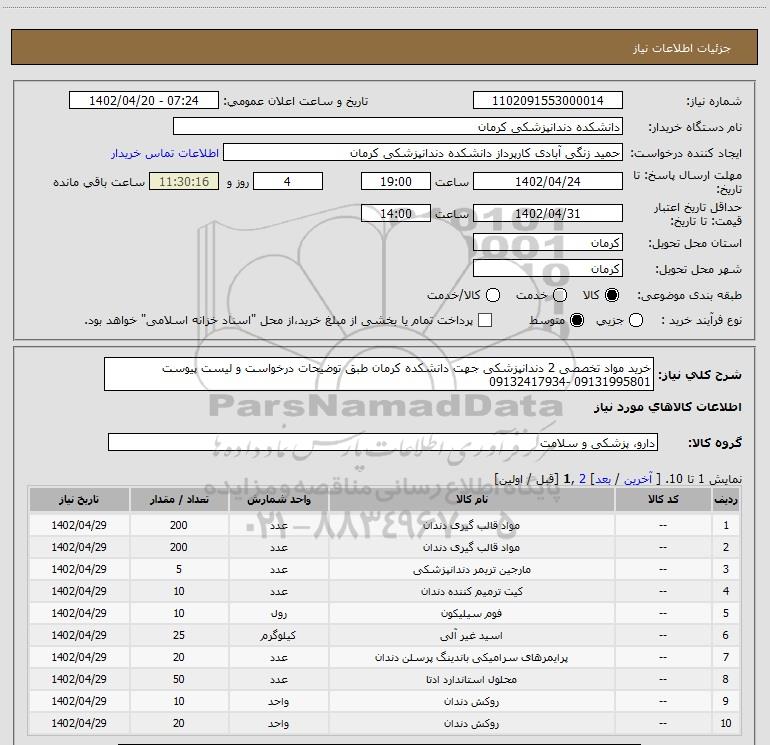Image resolution: width=770 pixels, height=745 pixels.
Task: Select item کیت ترمیم کننده دندان
Action: click(x=471, y=591)
